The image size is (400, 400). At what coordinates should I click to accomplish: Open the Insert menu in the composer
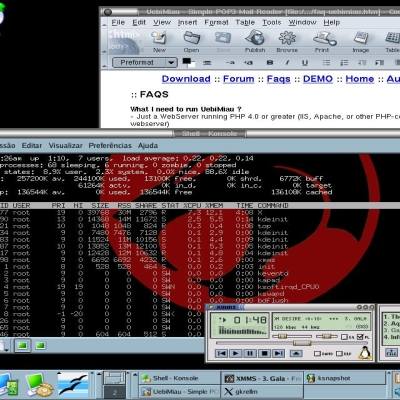(187, 22)
